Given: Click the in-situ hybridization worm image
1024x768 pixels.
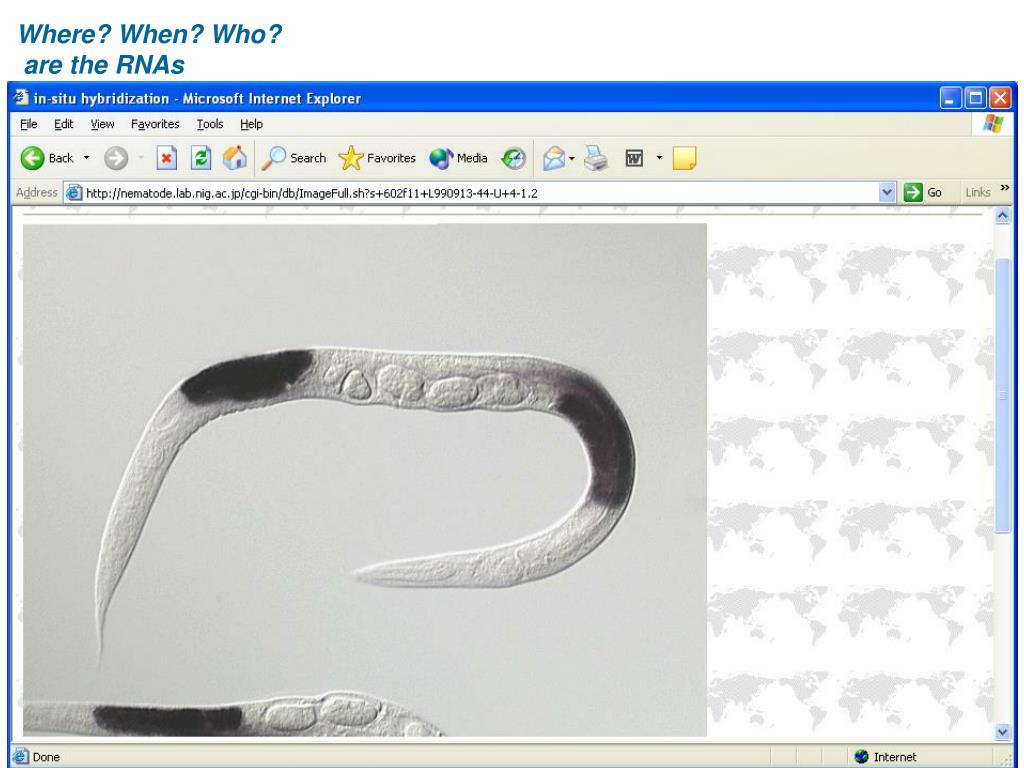Looking at the screenshot, I should [364, 480].
